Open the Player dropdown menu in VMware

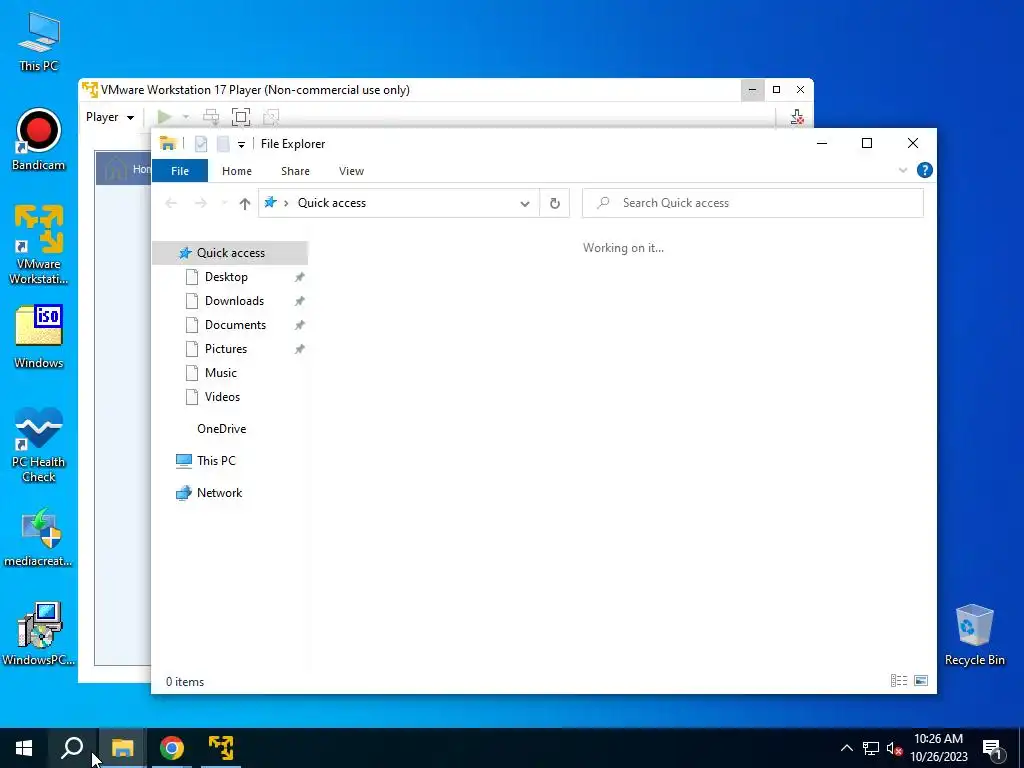click(x=110, y=117)
